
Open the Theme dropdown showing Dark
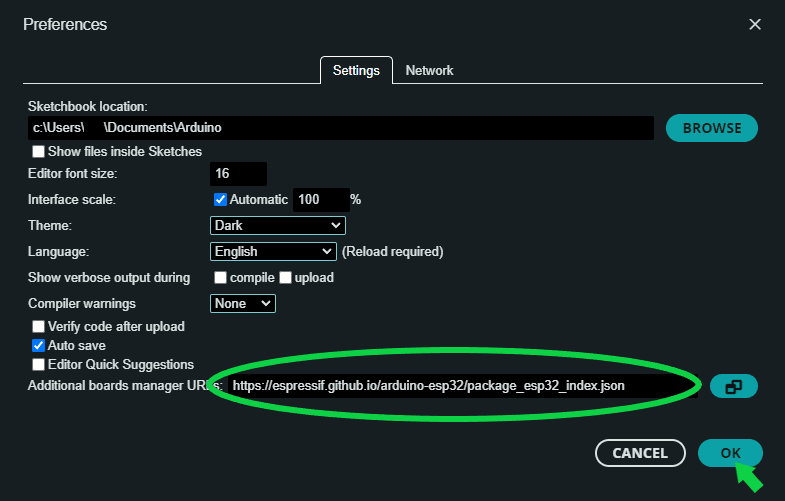point(278,226)
